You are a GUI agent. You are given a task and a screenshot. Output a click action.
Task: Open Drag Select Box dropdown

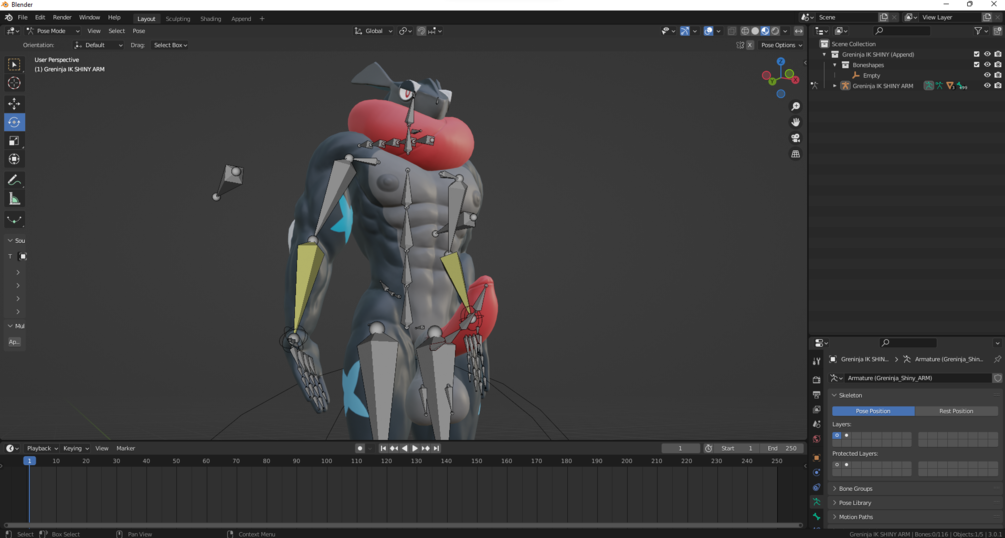coord(170,45)
